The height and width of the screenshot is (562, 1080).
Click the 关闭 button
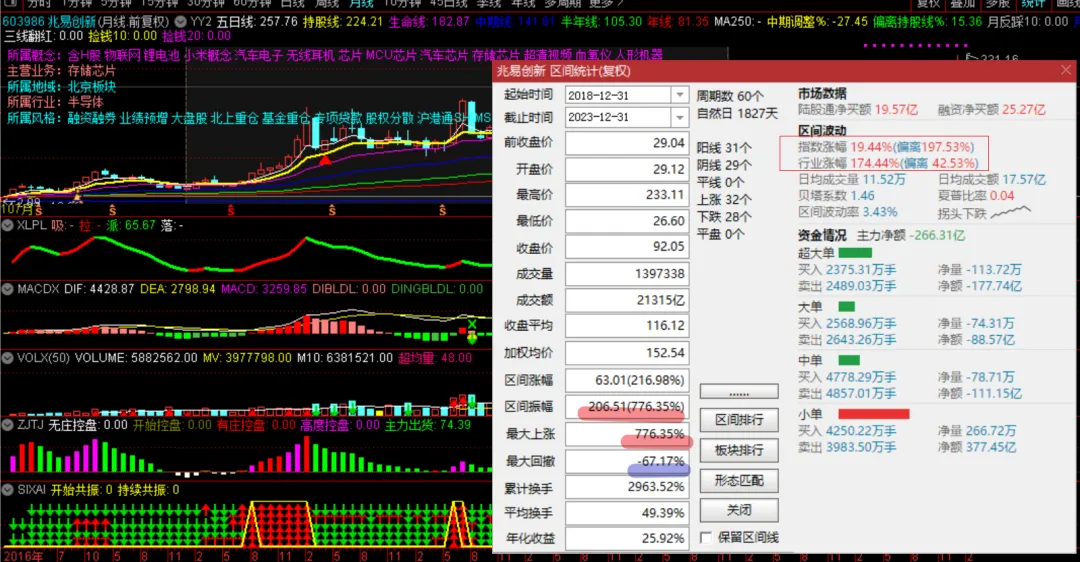[739, 510]
